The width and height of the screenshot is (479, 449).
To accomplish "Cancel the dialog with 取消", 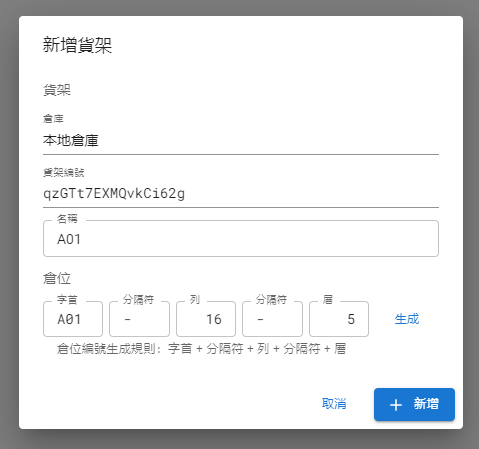I will (334, 404).
